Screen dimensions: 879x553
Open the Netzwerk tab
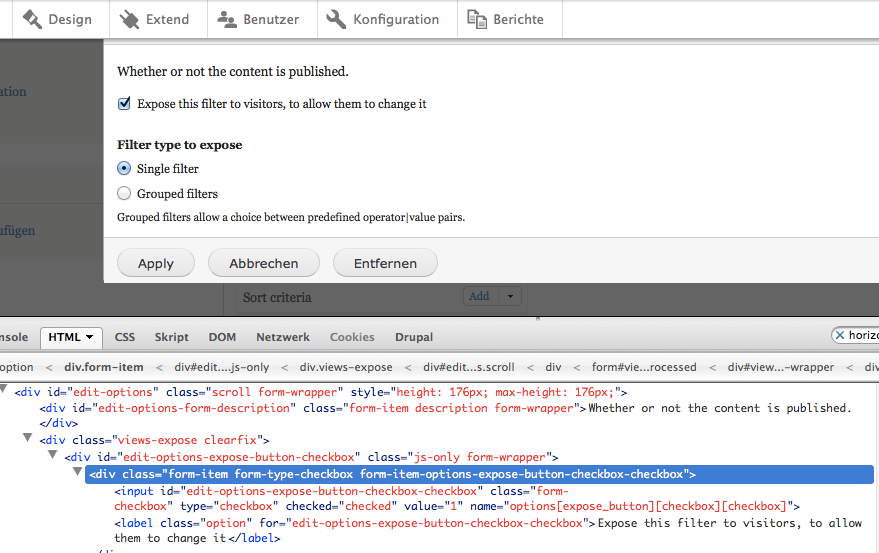(x=283, y=337)
